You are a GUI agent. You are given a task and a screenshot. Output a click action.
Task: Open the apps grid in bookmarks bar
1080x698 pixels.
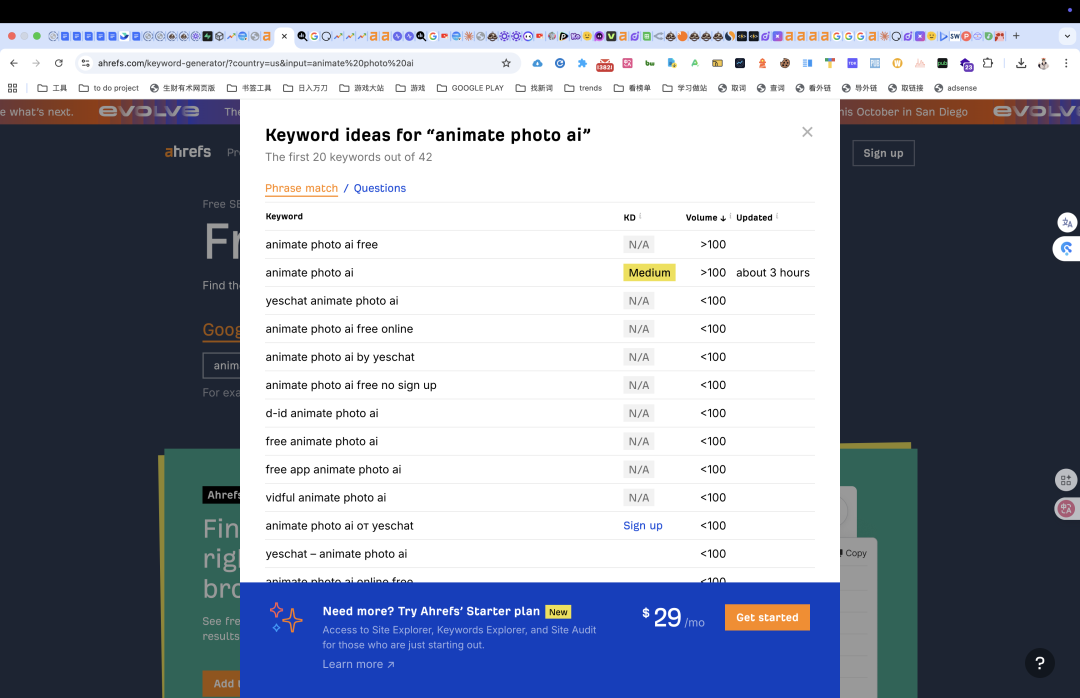point(12,88)
